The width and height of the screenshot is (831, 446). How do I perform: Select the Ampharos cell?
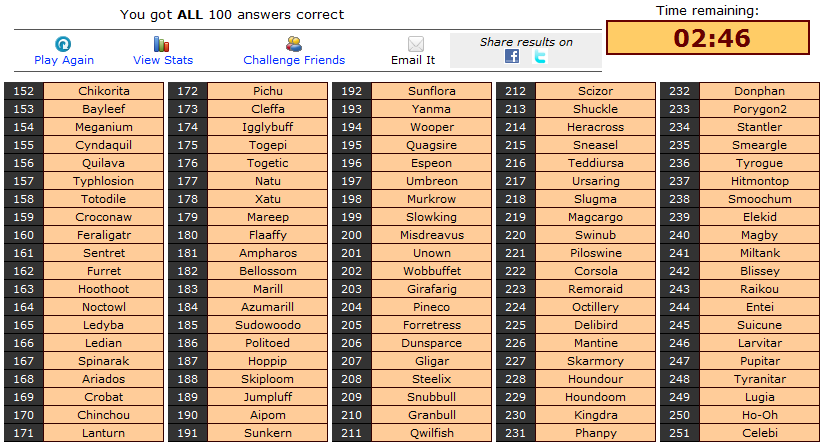[x=268, y=253]
